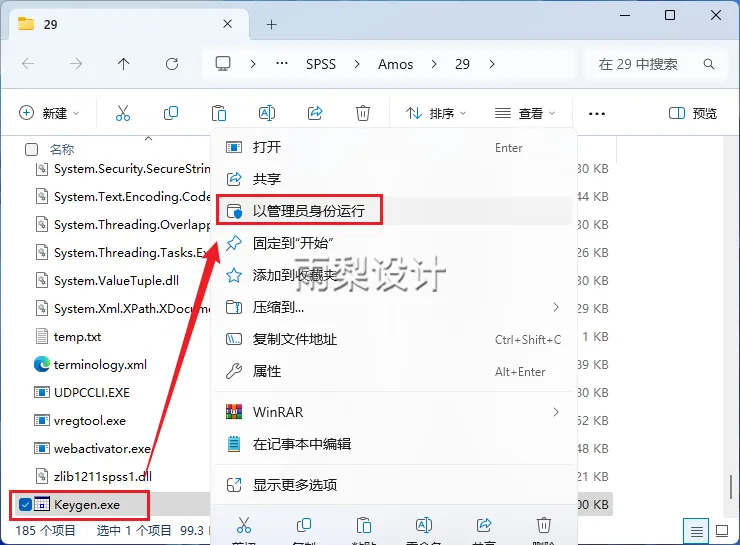Expand the WinRAR submenu
The height and width of the screenshot is (545, 740).
pos(555,412)
